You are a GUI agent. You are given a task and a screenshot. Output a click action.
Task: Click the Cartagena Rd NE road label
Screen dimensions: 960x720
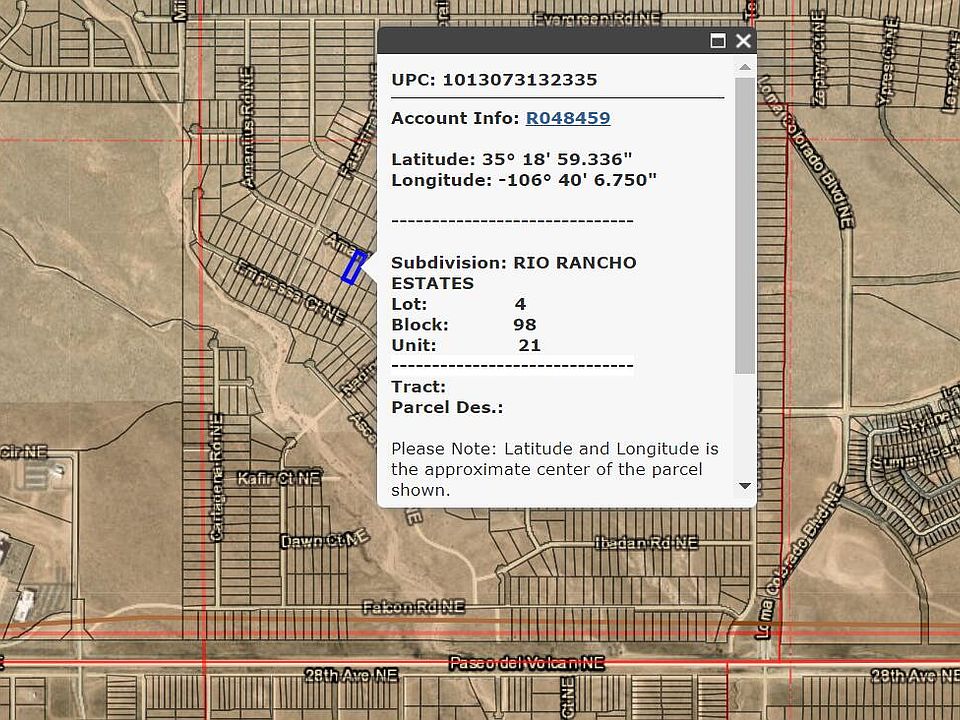click(216, 490)
